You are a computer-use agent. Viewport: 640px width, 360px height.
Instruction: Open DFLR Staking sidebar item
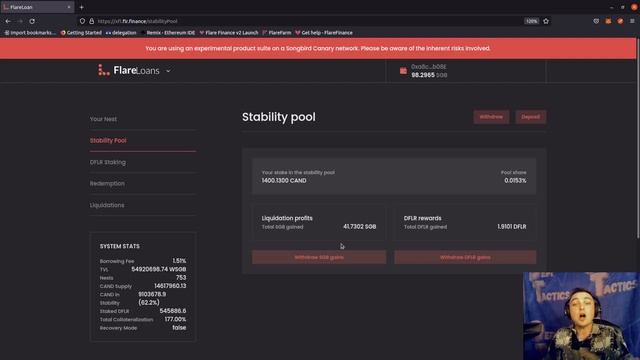tap(108, 162)
